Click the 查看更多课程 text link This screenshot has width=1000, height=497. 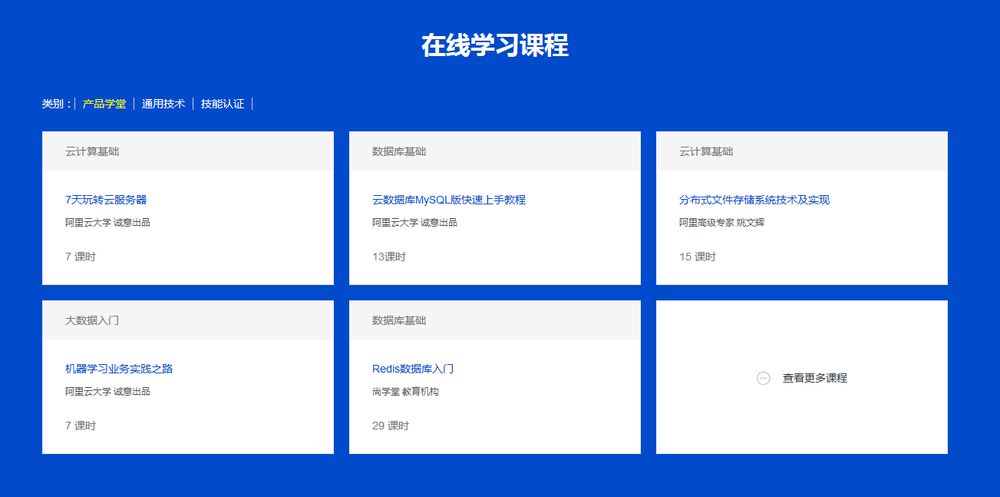pos(814,378)
